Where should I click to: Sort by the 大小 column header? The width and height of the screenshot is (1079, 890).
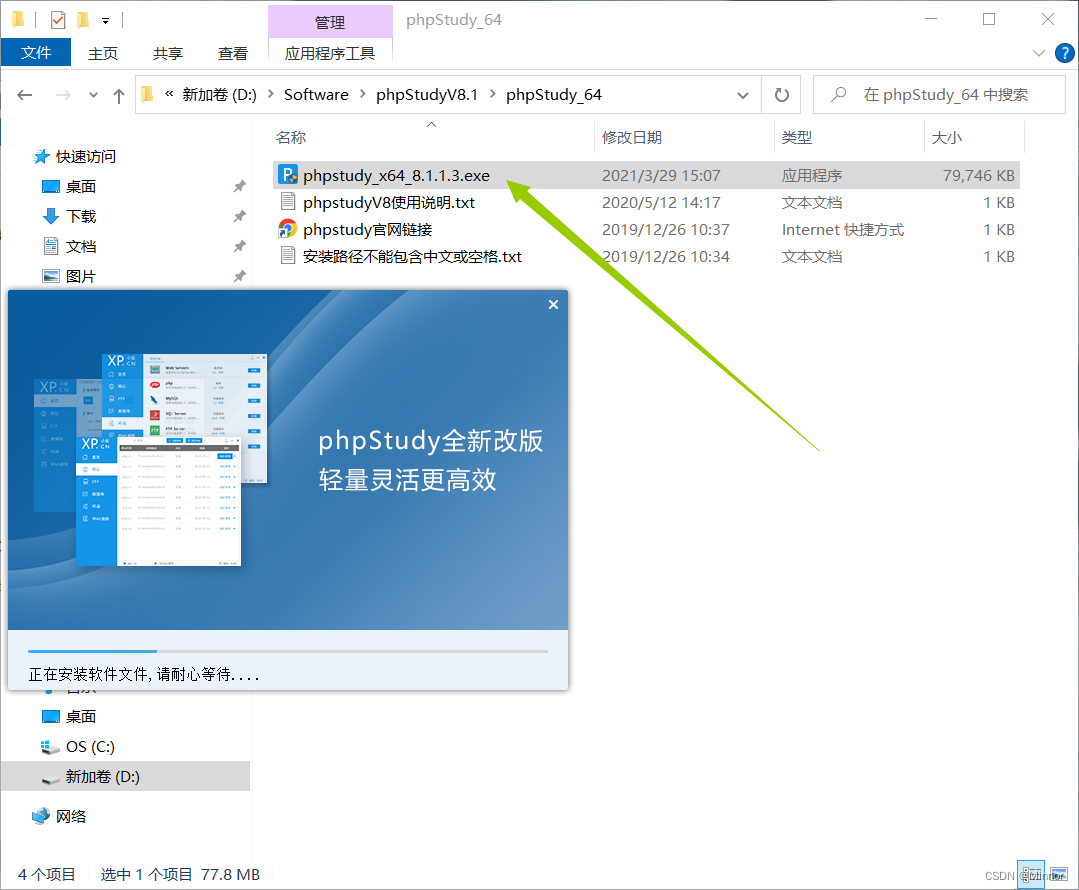946,138
